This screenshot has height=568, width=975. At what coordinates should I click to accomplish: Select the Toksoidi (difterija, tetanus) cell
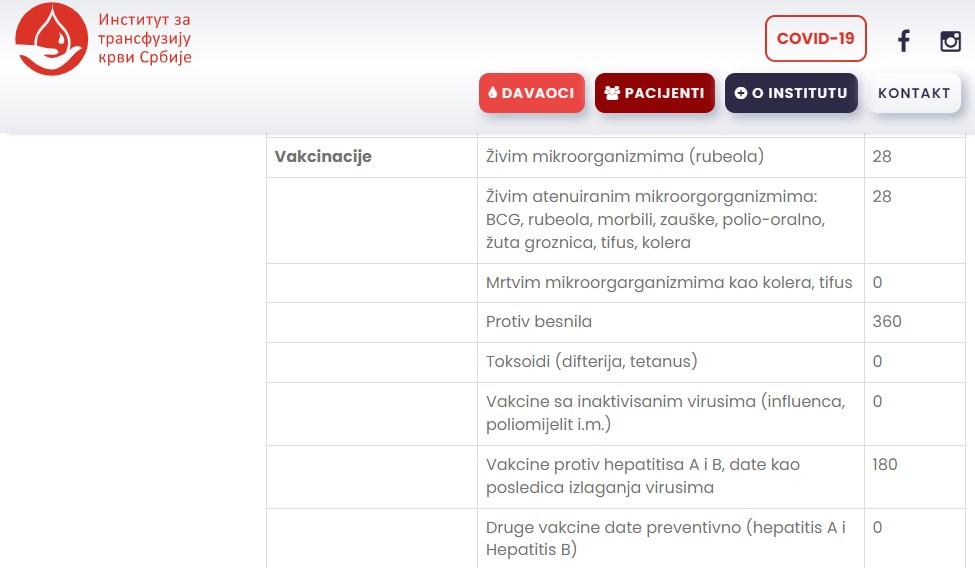click(x=670, y=362)
